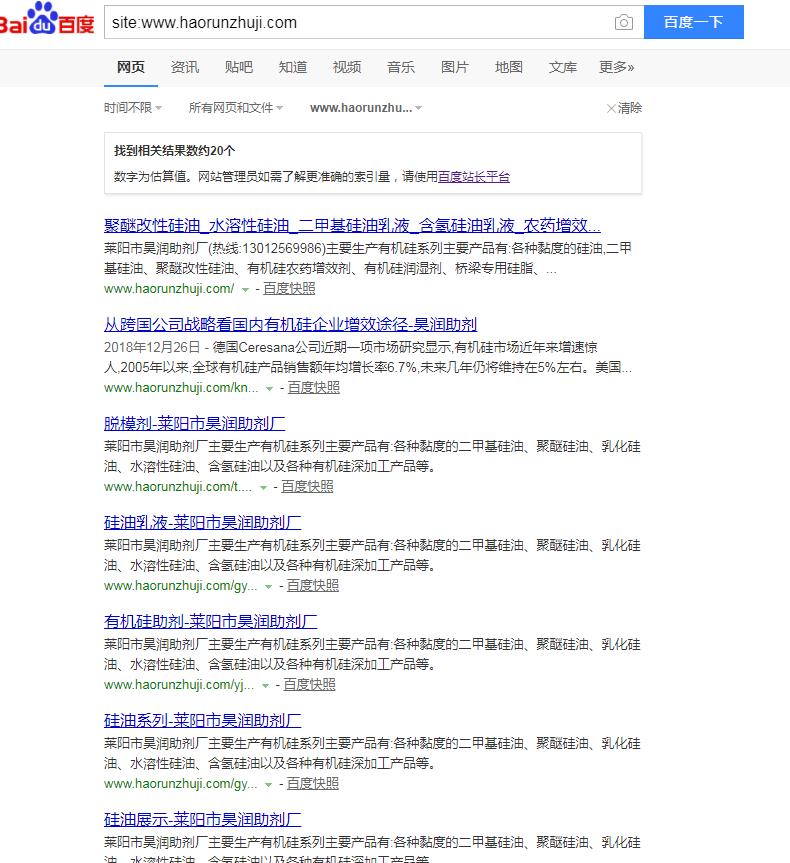This screenshot has width=790, height=863.
Task: Expand arrow next to www.haorunzhuji.com/t.... URL
Action: pos(263,488)
